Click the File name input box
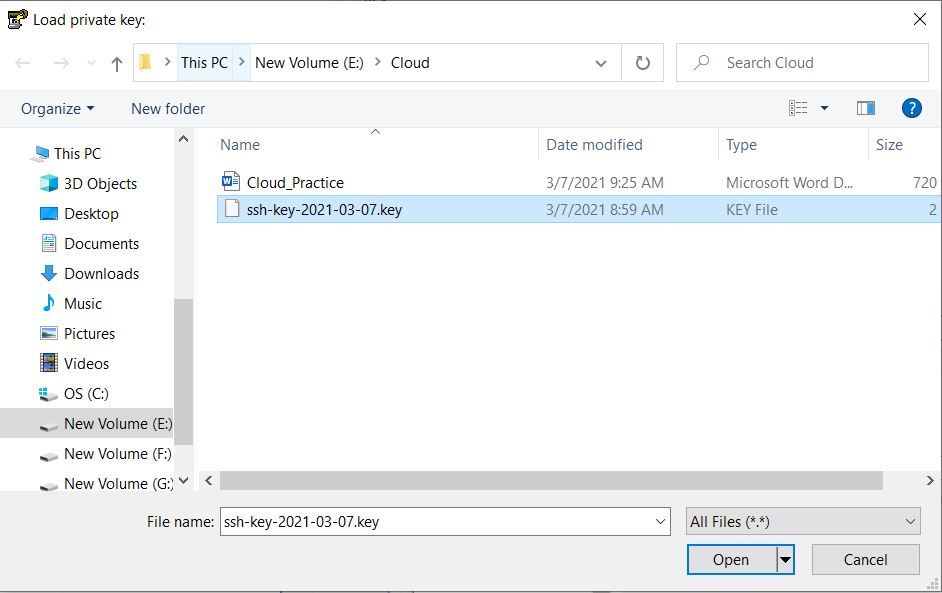The width and height of the screenshot is (942, 593). click(x=445, y=522)
